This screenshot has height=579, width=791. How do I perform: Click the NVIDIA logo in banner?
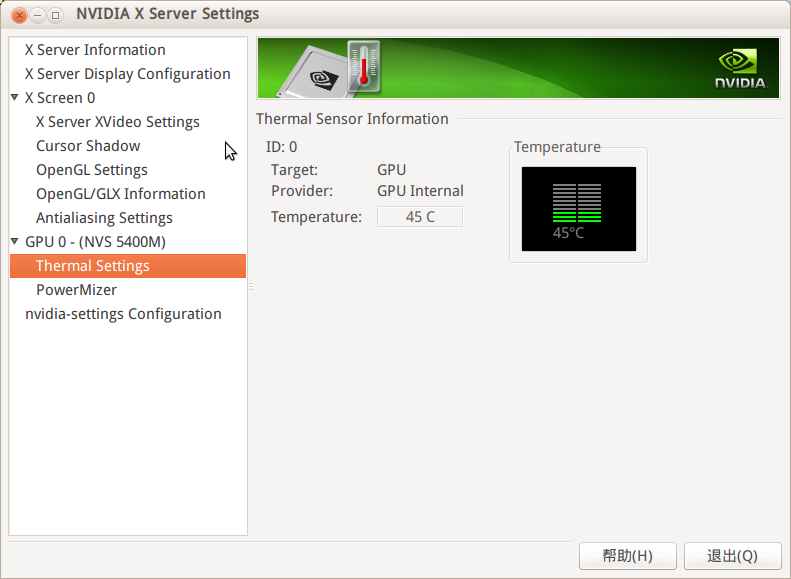(x=741, y=69)
